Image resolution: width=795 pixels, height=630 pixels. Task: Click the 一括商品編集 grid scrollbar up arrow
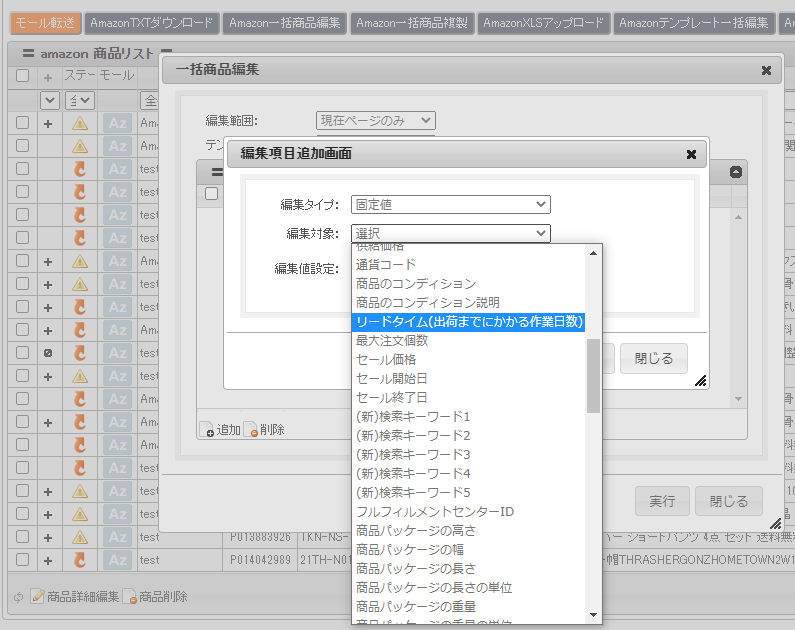(738, 217)
